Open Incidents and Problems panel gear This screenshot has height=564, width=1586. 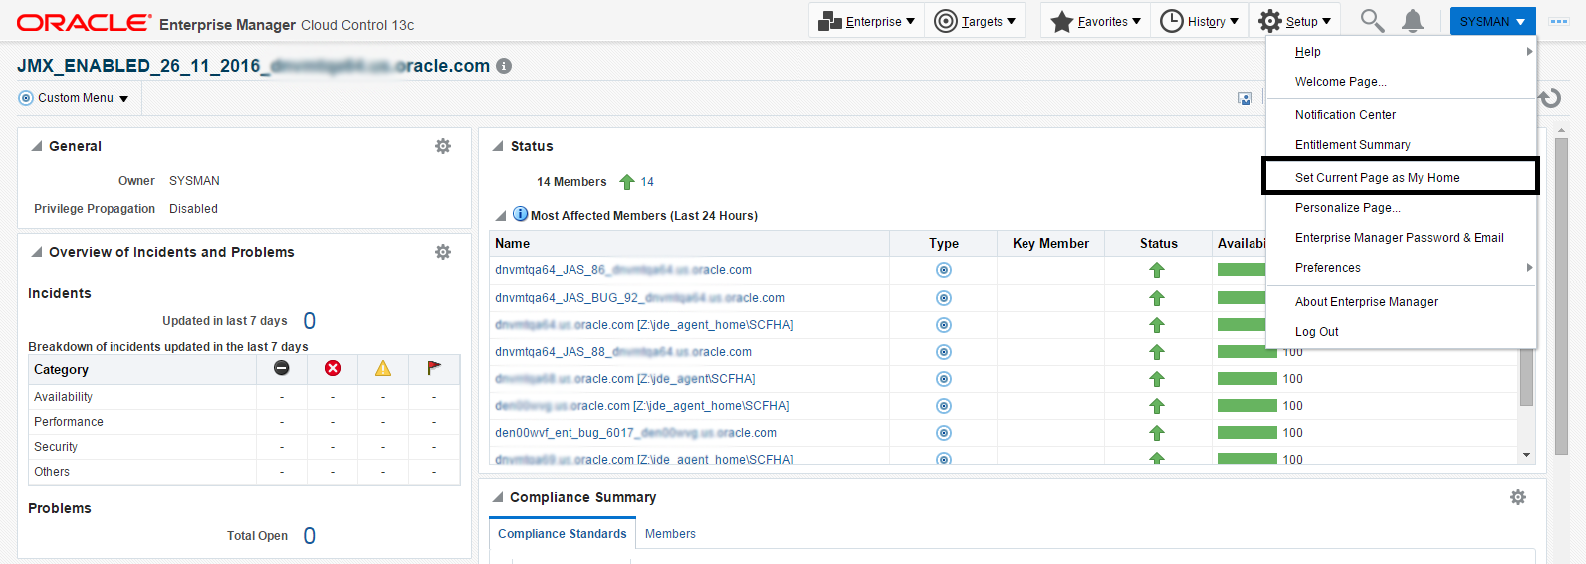(443, 252)
